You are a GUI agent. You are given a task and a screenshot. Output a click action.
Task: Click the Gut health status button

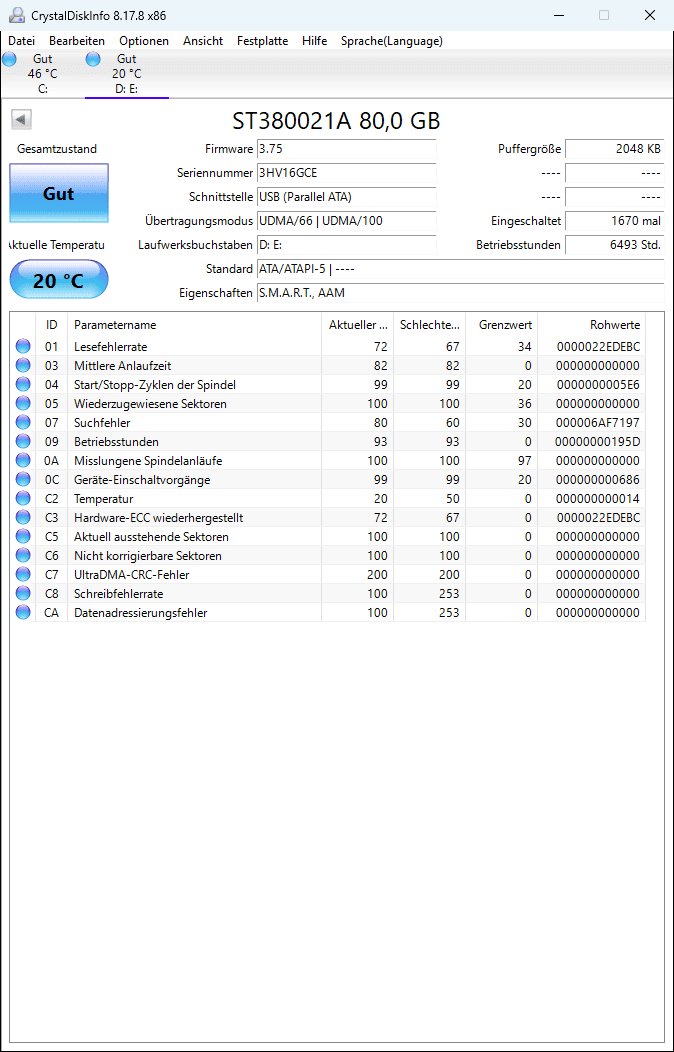coord(58,194)
